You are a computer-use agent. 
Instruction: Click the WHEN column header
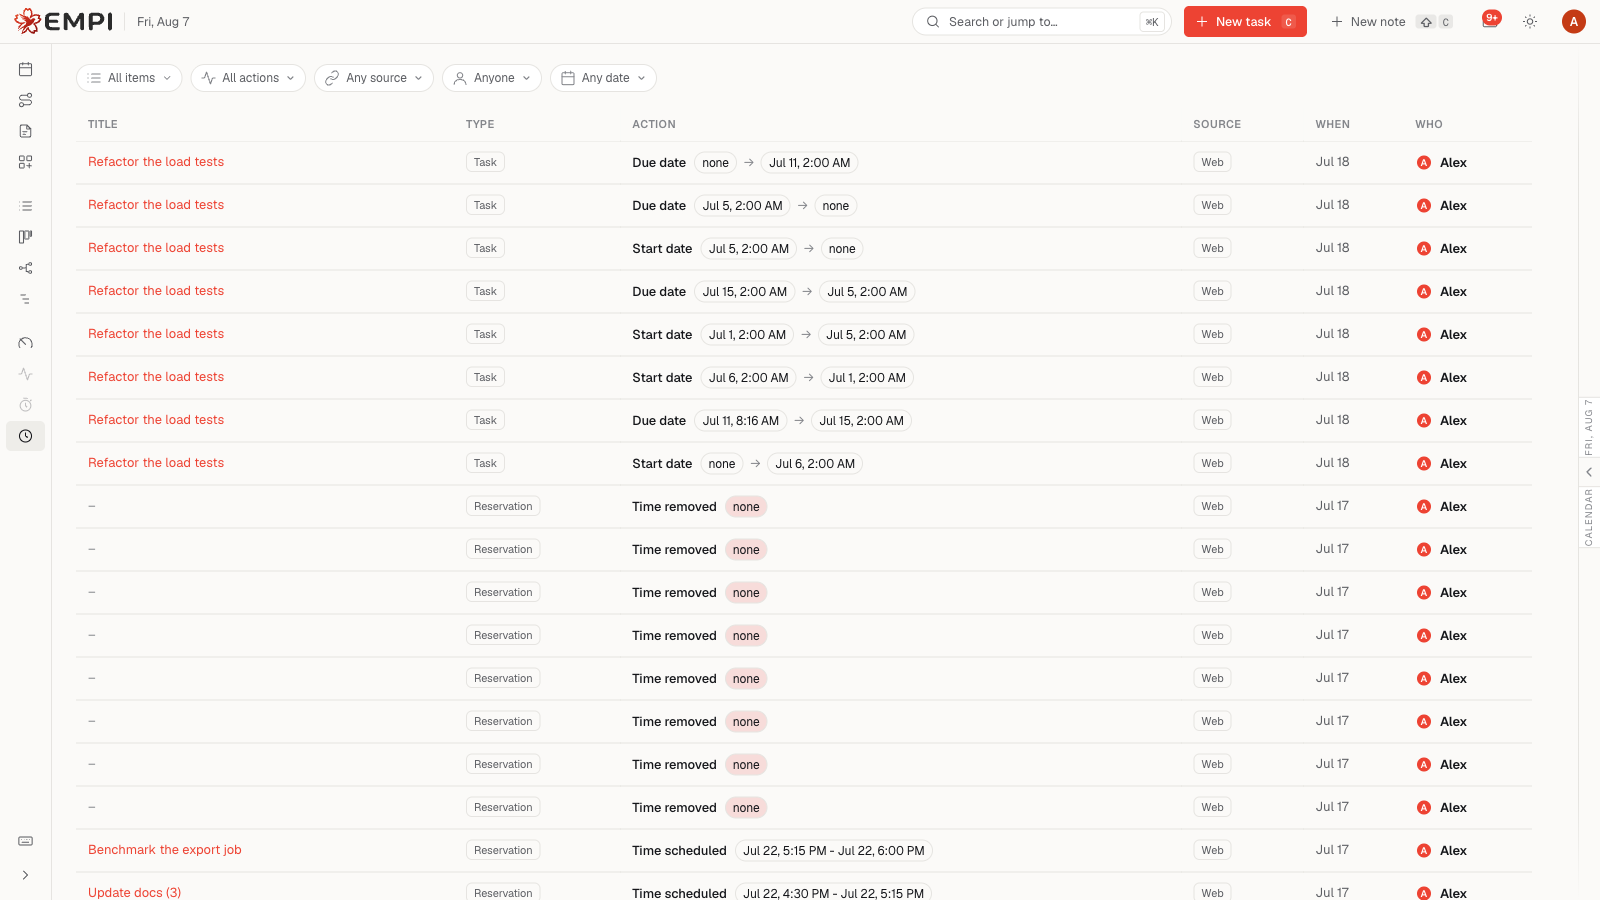(x=1333, y=124)
